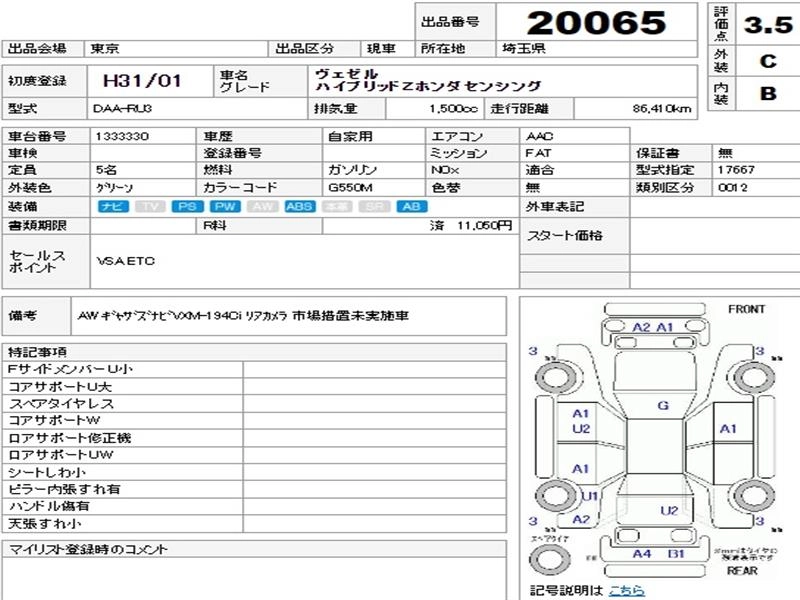The image size is (800, 600).
Task: Click the A4 mark on rear bumper
Action: click(x=641, y=554)
